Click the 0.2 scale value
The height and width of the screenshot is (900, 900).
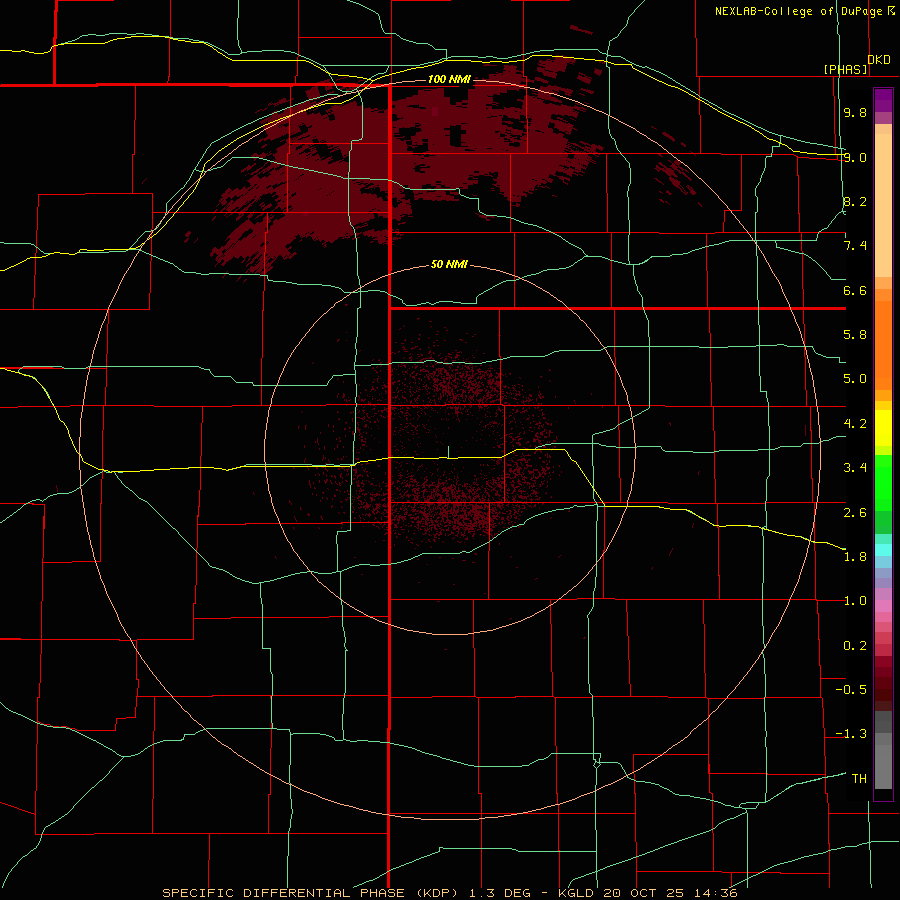pos(855,645)
